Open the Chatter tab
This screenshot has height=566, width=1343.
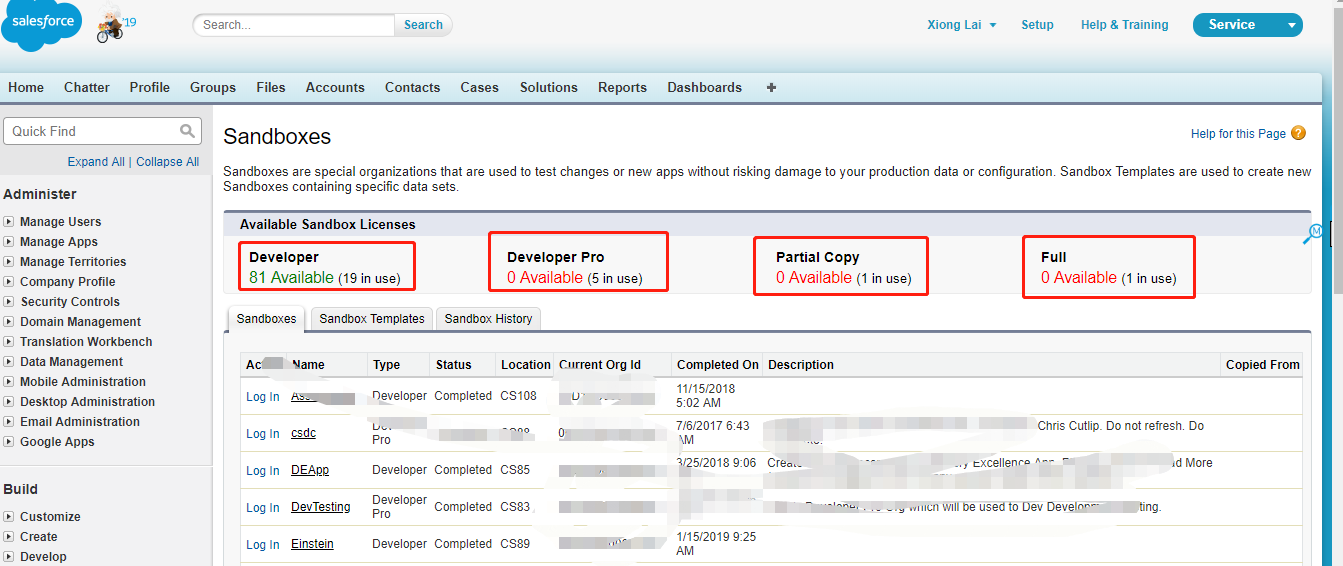tap(87, 87)
